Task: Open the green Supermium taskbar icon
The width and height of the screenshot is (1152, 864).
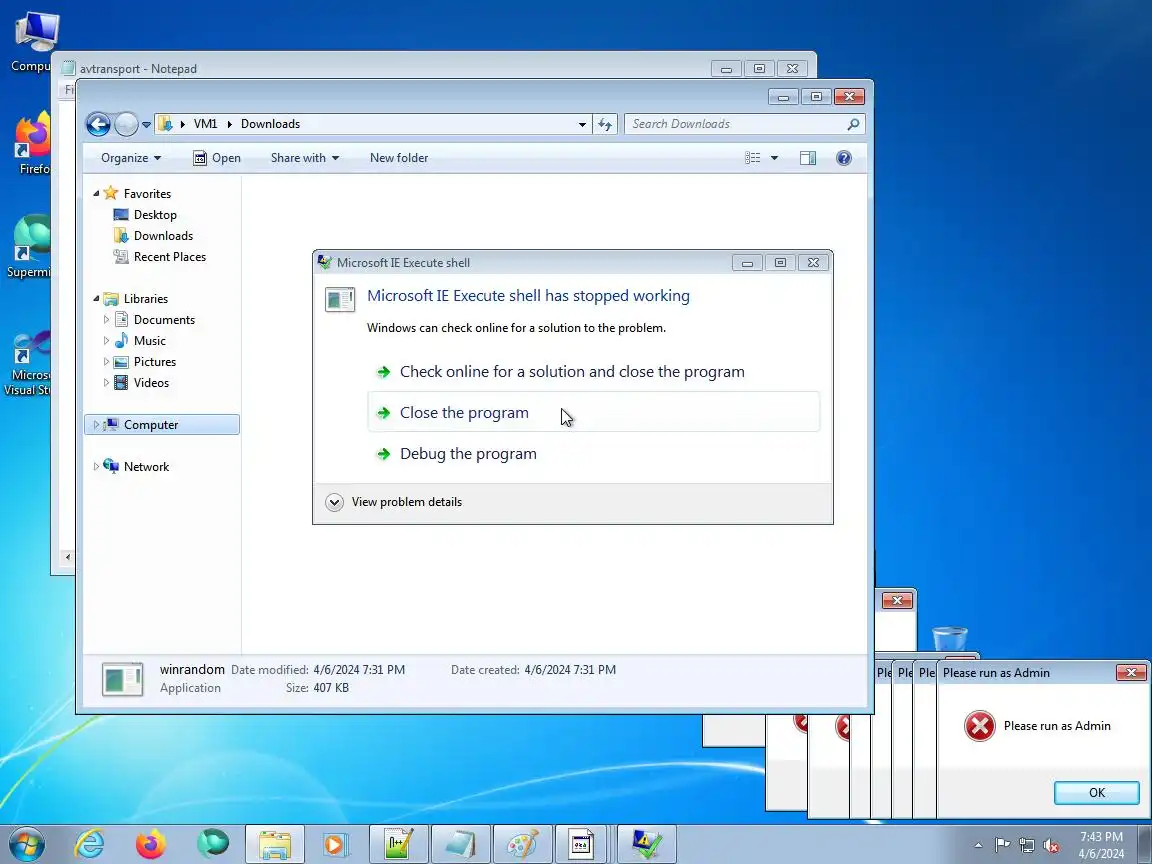Action: click(213, 844)
